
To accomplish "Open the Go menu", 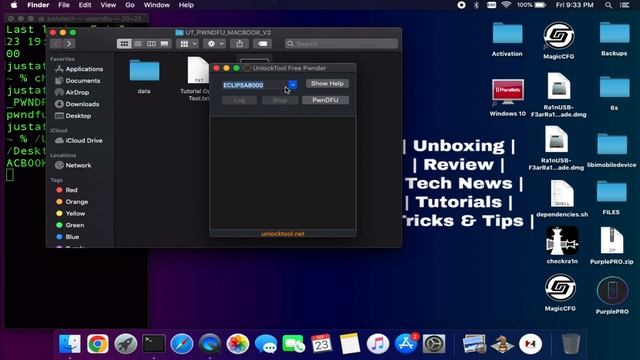I will [130, 5].
